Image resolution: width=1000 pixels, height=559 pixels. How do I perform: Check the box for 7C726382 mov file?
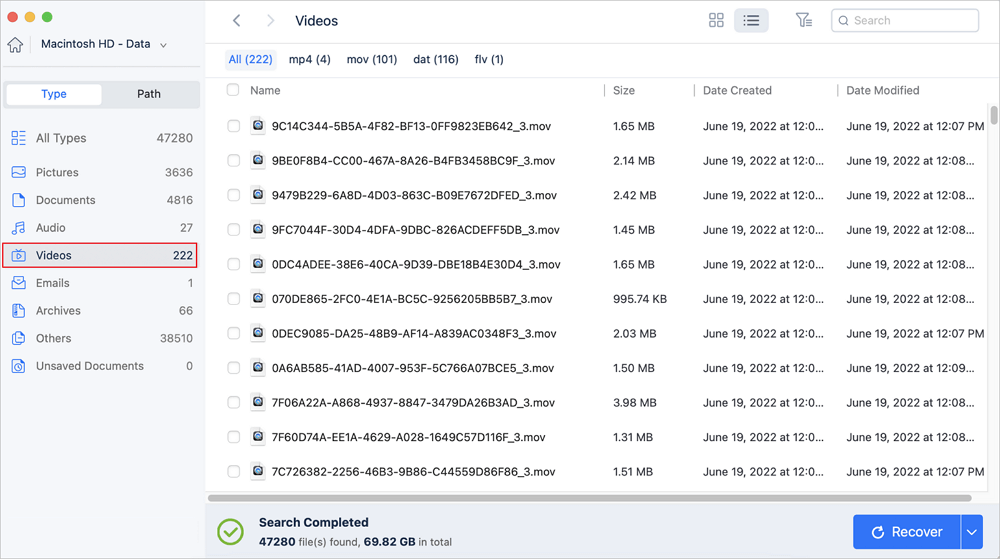(233, 472)
